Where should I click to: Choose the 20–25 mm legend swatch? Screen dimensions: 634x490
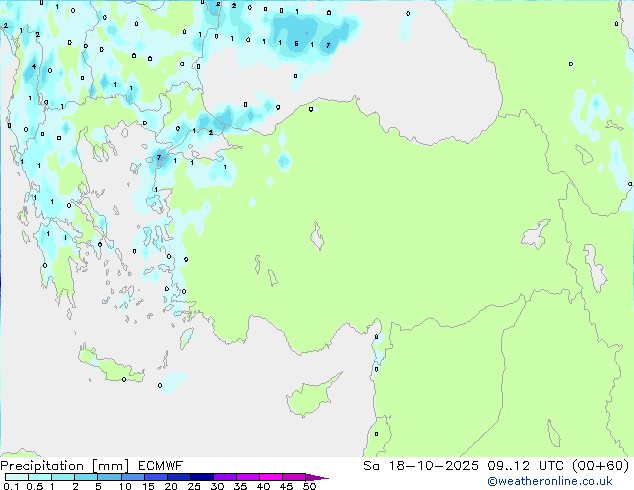pyautogui.click(x=178, y=477)
